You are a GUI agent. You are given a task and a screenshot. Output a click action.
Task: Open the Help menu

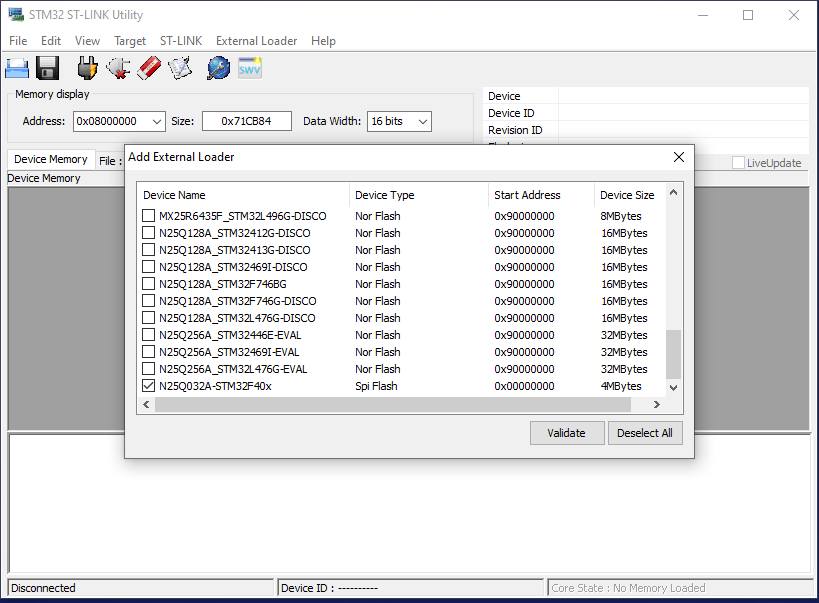tap(323, 41)
